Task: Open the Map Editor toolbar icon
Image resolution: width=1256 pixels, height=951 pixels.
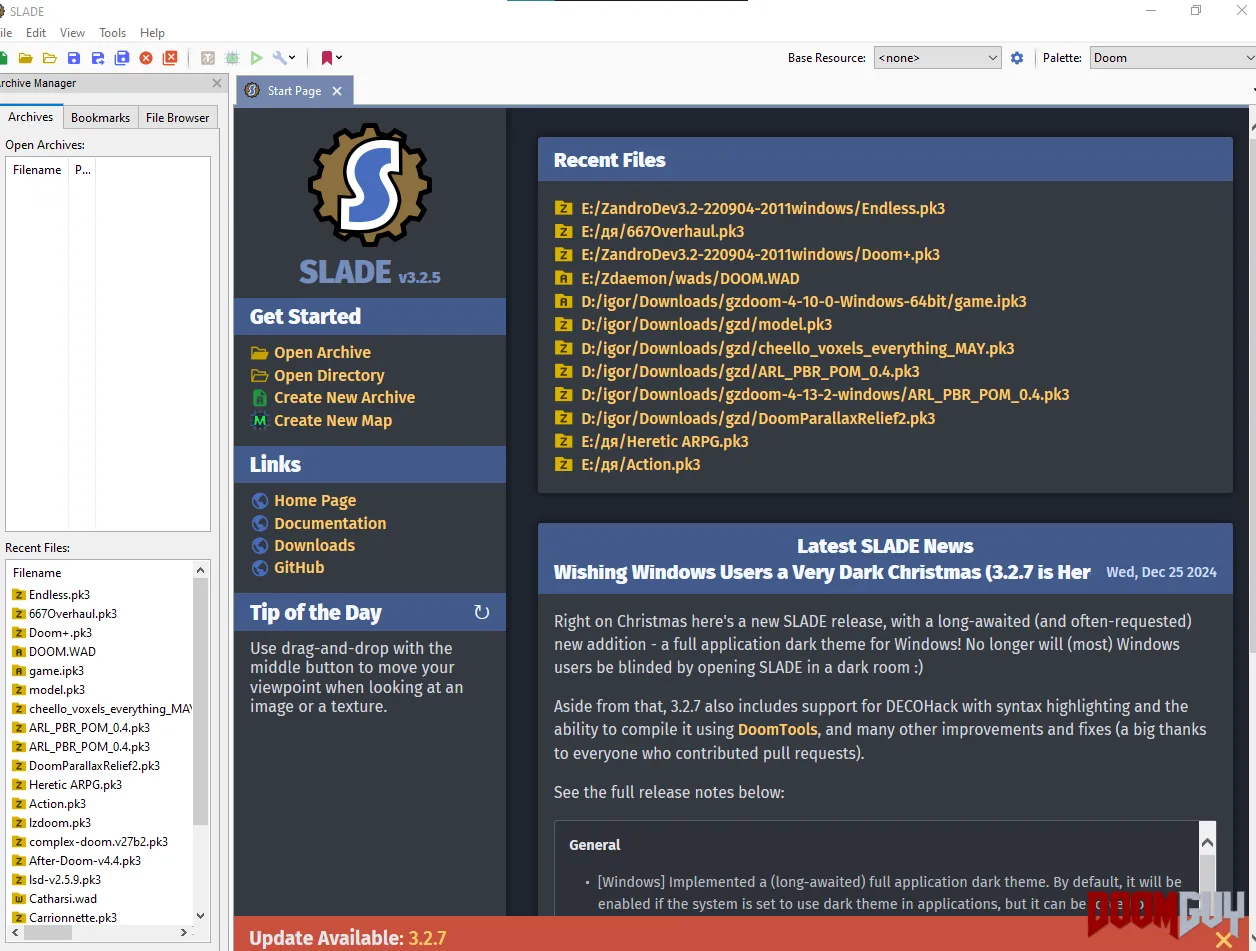Action: [232, 58]
